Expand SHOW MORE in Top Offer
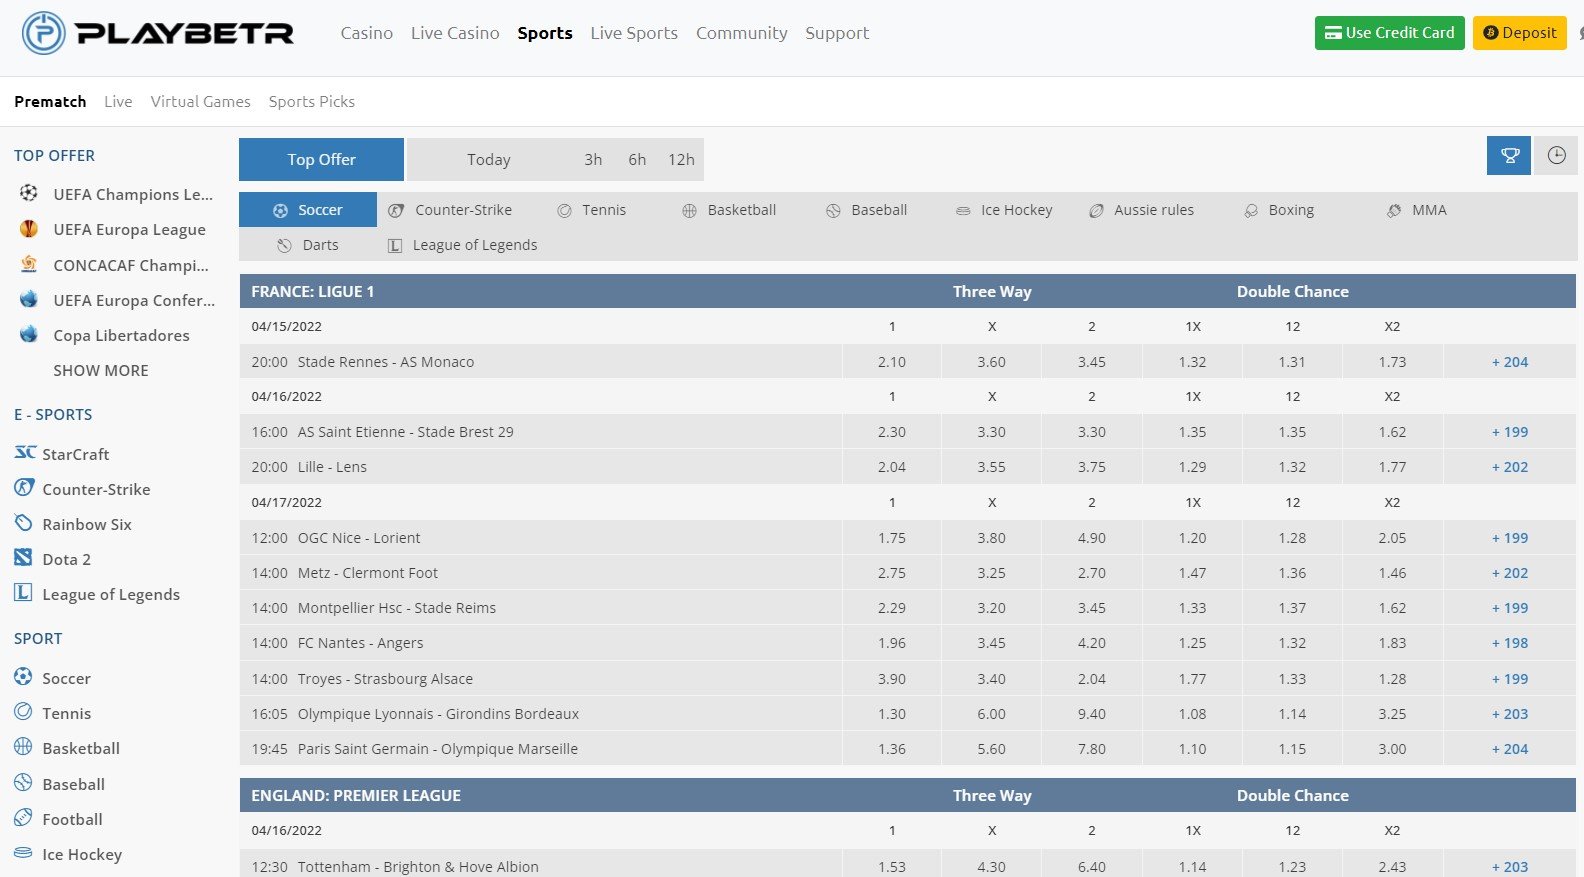 101,370
